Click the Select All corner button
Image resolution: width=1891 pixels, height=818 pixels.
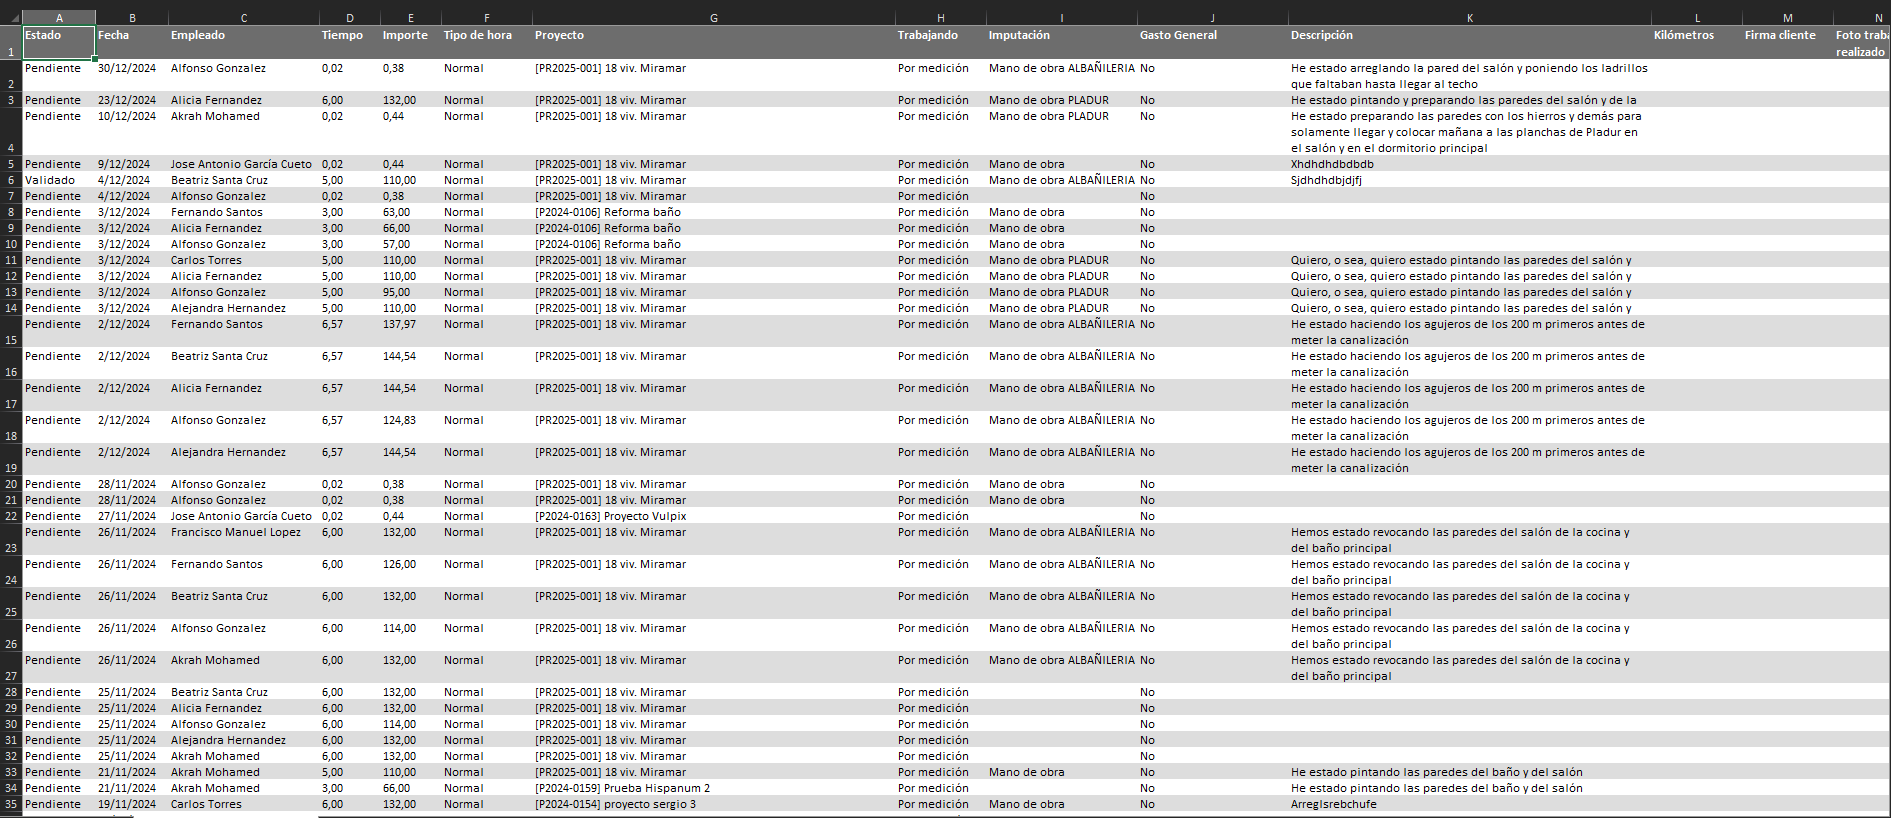coord(11,18)
